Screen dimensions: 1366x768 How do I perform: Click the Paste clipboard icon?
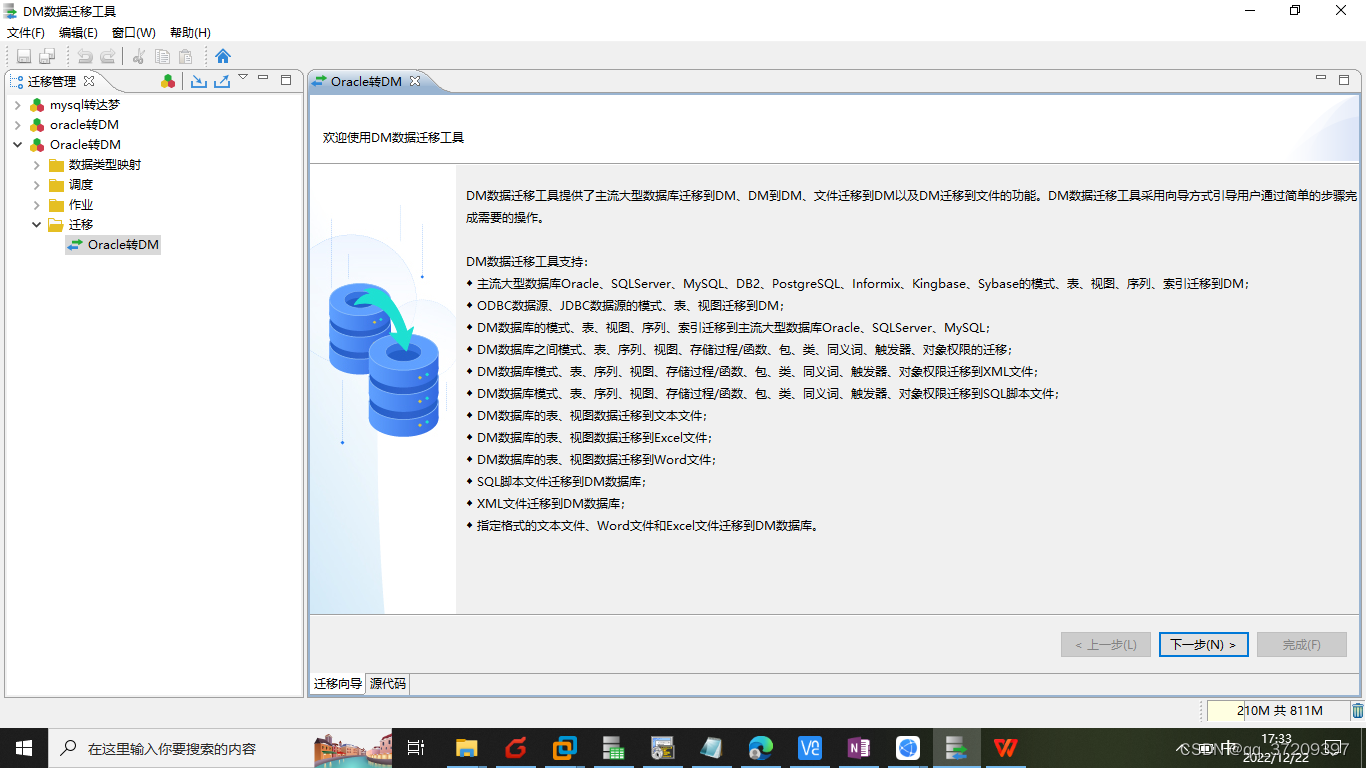185,56
